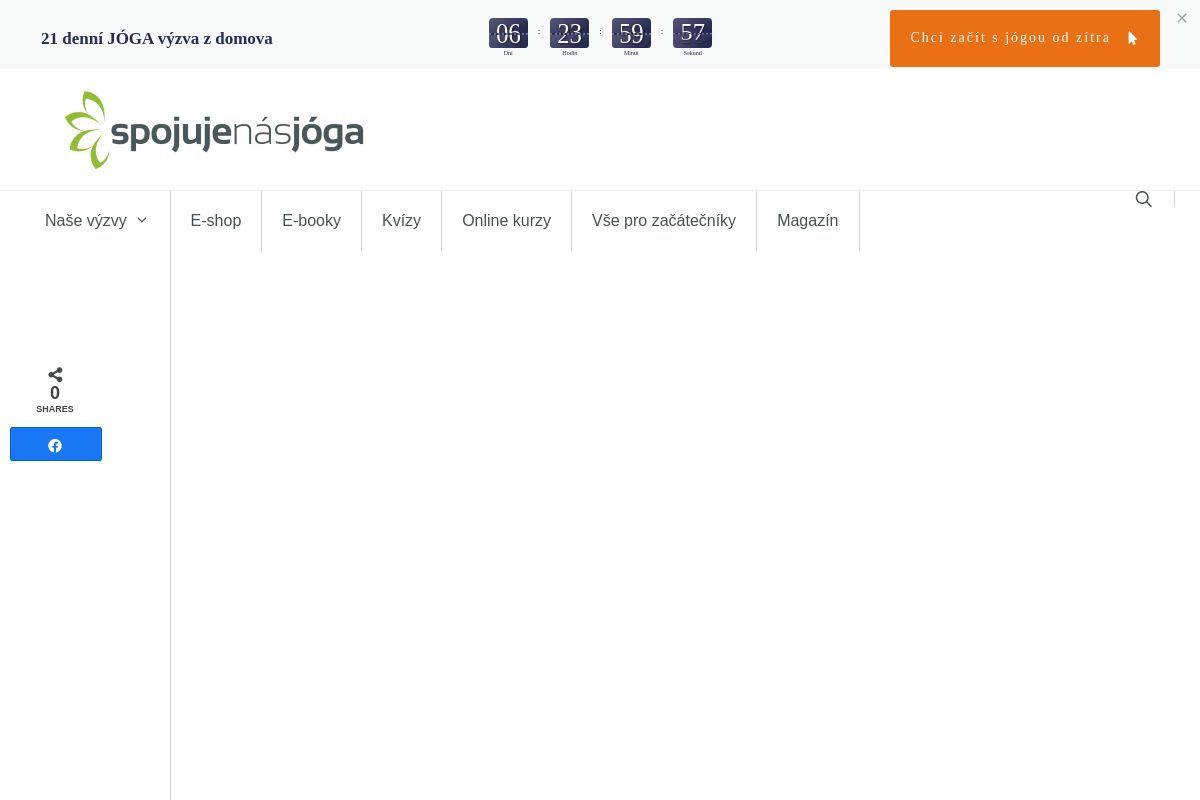Share the page via Facebook button
The width and height of the screenshot is (1200, 800).
[56, 444]
